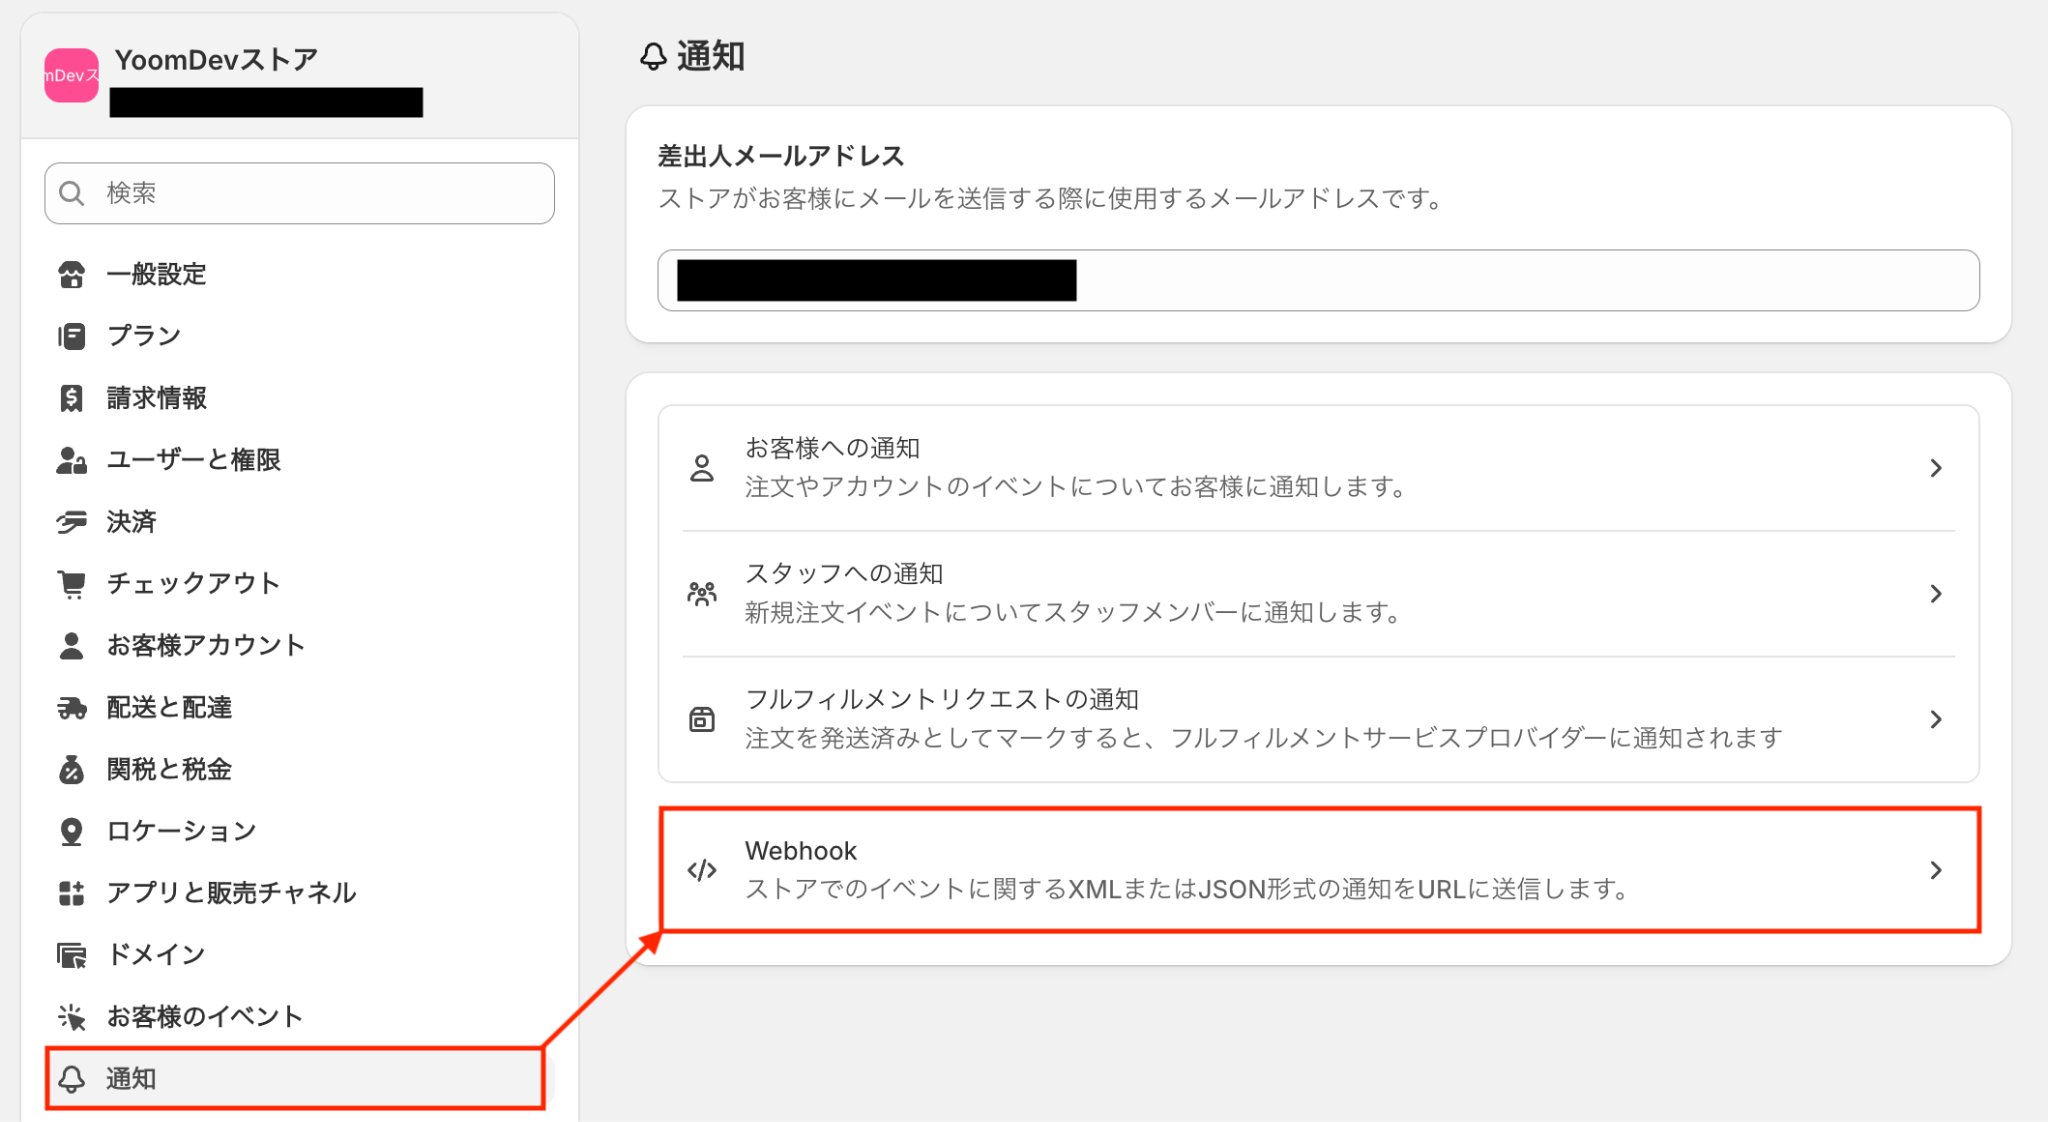This screenshot has height=1122, width=2048.
Task: Click the 請求情報 billing receipt icon
Action: pyautogui.click(x=71, y=398)
